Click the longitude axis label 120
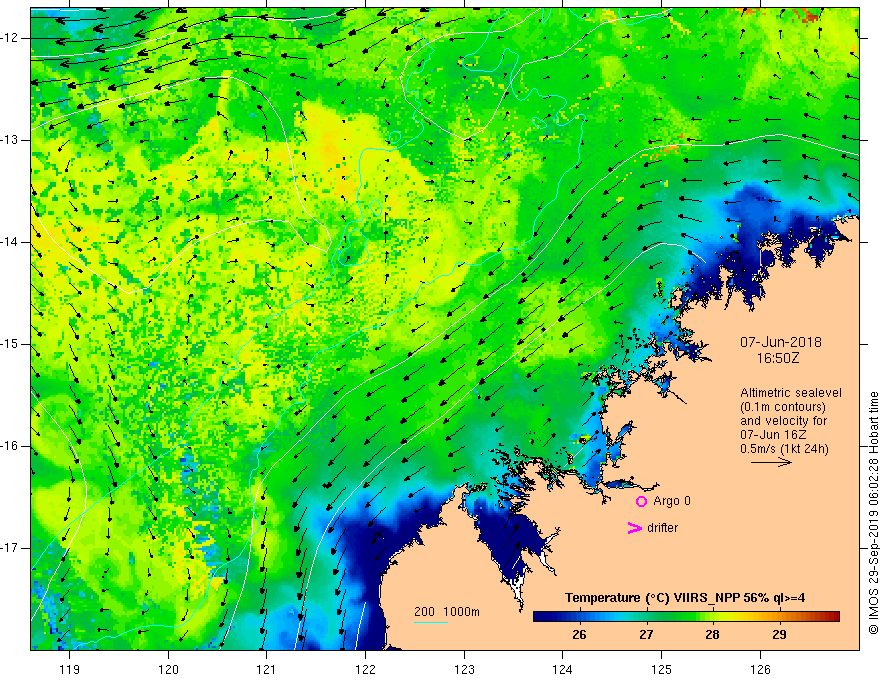 [x=168, y=669]
